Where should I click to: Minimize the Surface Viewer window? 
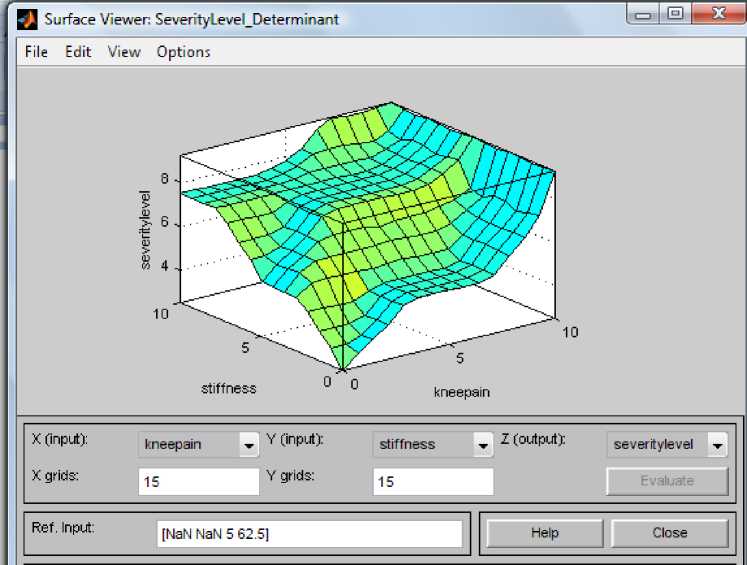pos(643,14)
